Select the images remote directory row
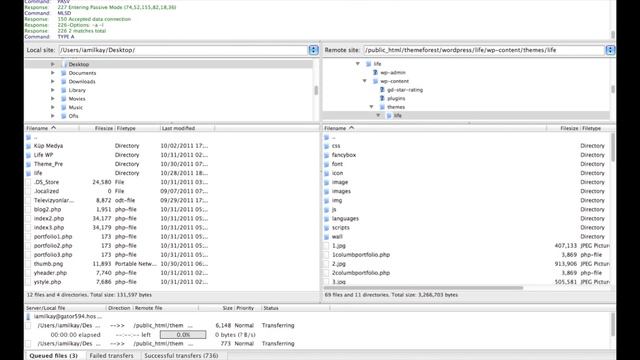 click(x=466, y=191)
